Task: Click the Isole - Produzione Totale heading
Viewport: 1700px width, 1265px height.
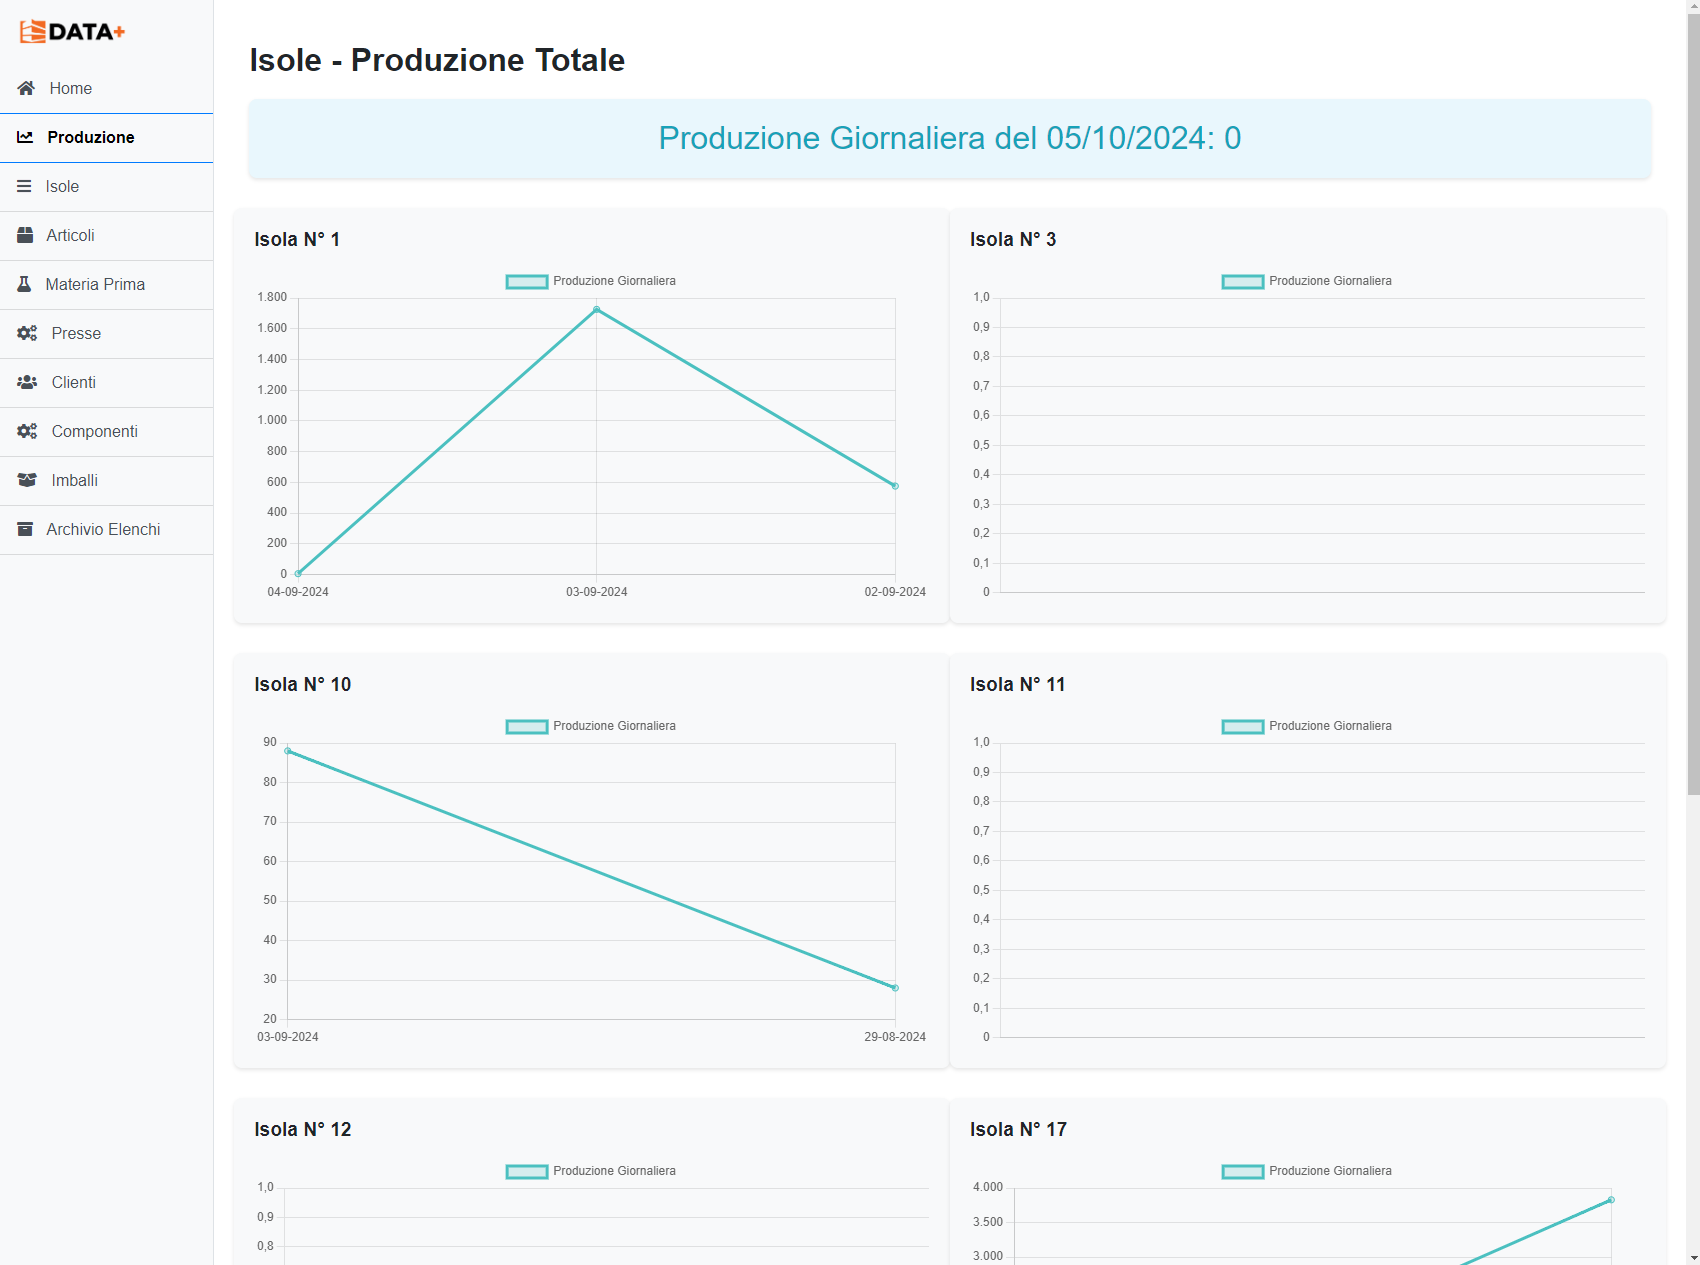Action: [x=437, y=60]
